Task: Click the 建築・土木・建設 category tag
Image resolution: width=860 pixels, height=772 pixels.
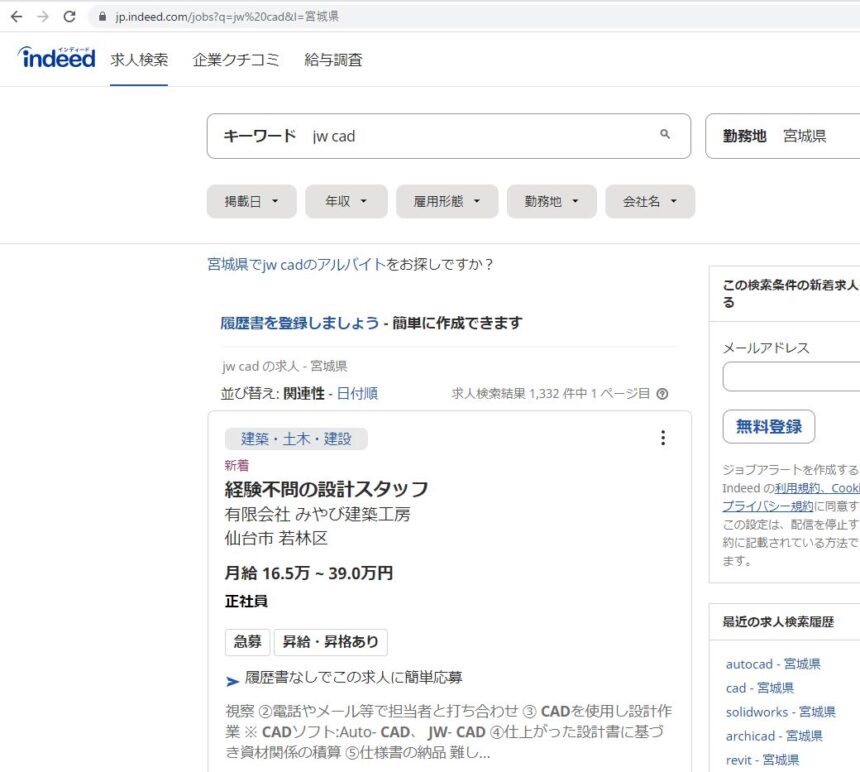Action: [x=296, y=439]
